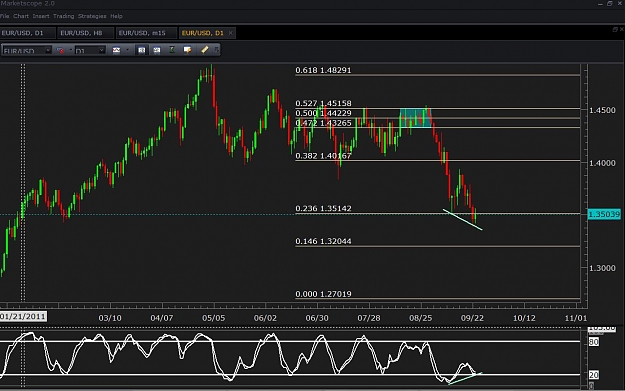Click the 1.4500 price axis label
625x391 pixels.
602,110
